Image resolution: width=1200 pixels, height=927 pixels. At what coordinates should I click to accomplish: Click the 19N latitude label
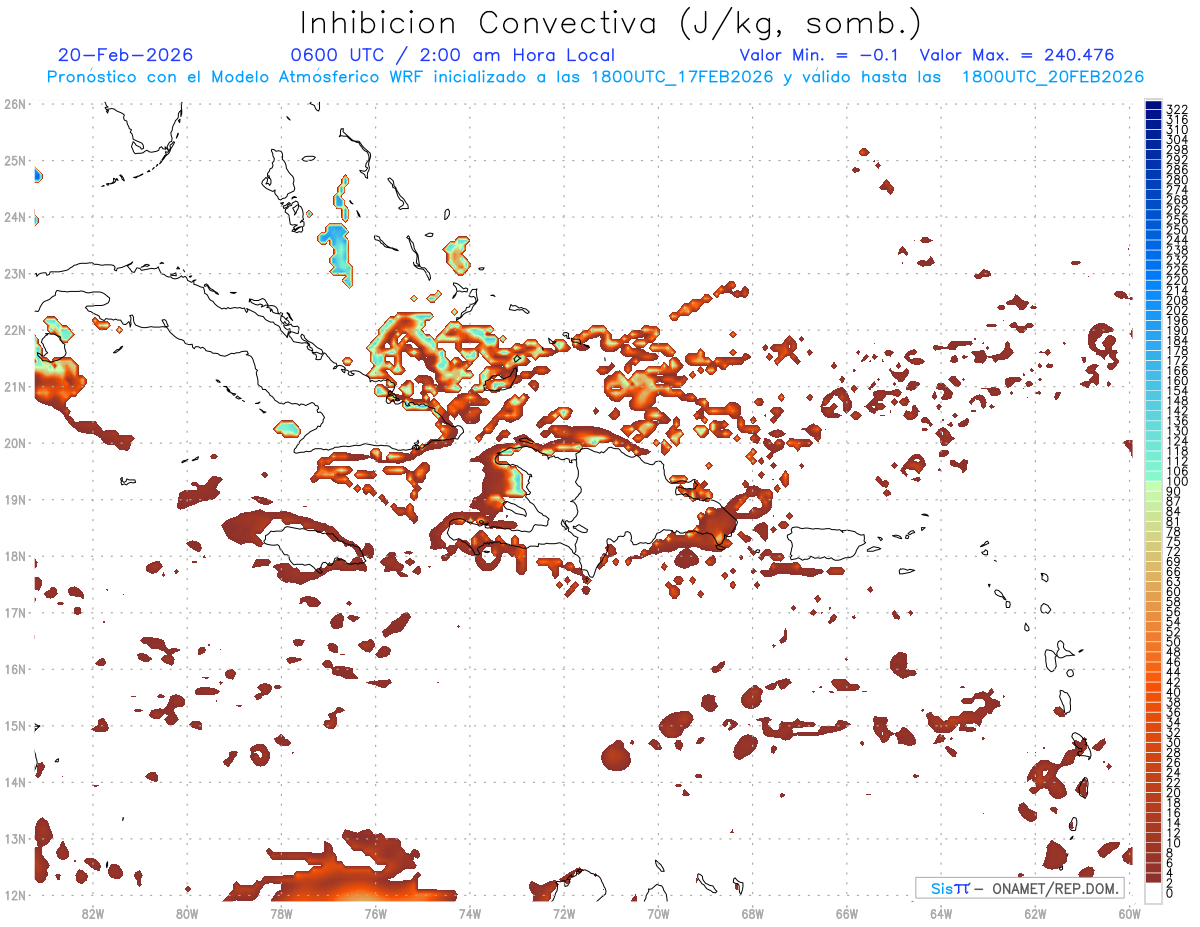(x=15, y=499)
